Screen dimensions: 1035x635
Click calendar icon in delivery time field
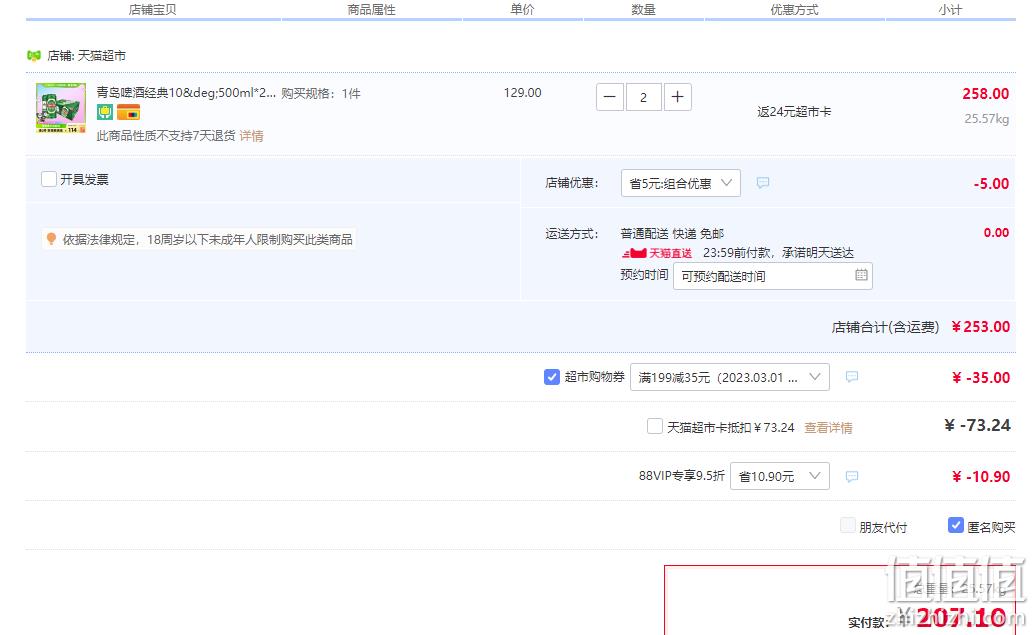click(x=861, y=275)
